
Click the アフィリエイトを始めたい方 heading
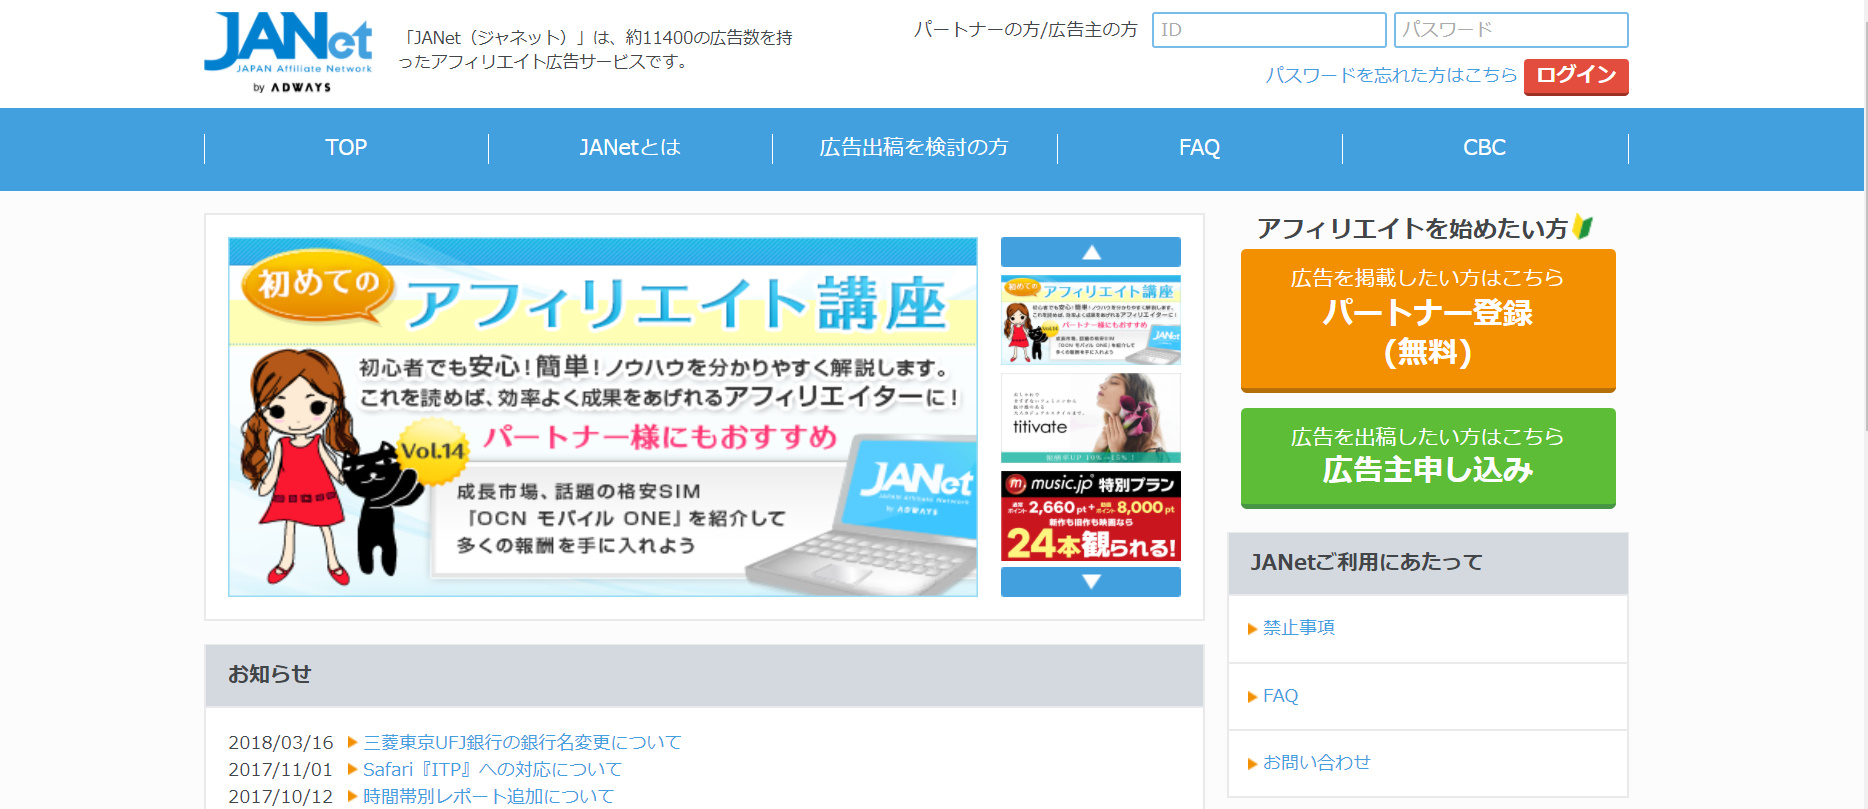[x=1412, y=229]
